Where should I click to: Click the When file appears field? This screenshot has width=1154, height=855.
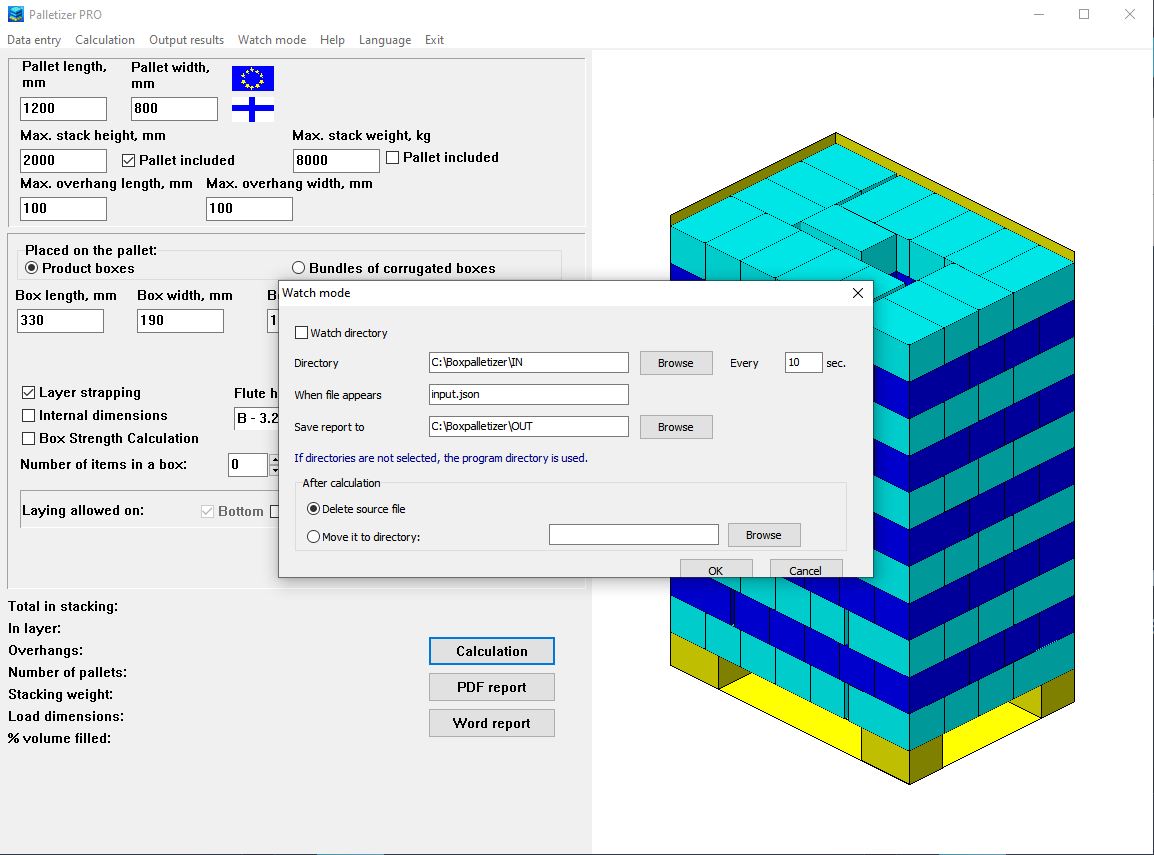point(528,394)
